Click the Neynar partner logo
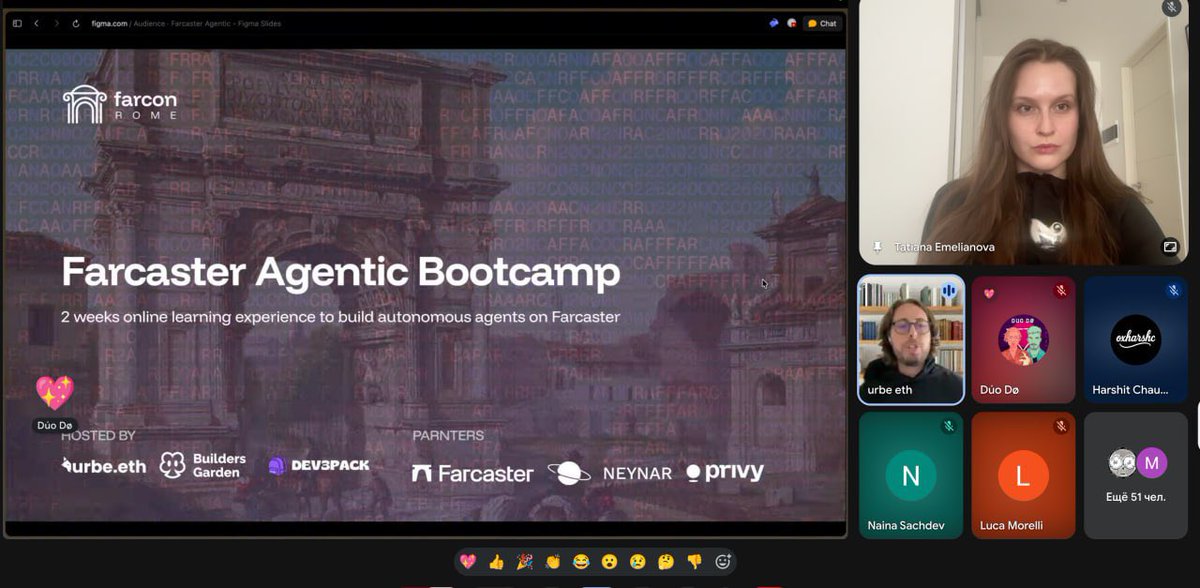The height and width of the screenshot is (588, 1200). (x=610, y=473)
